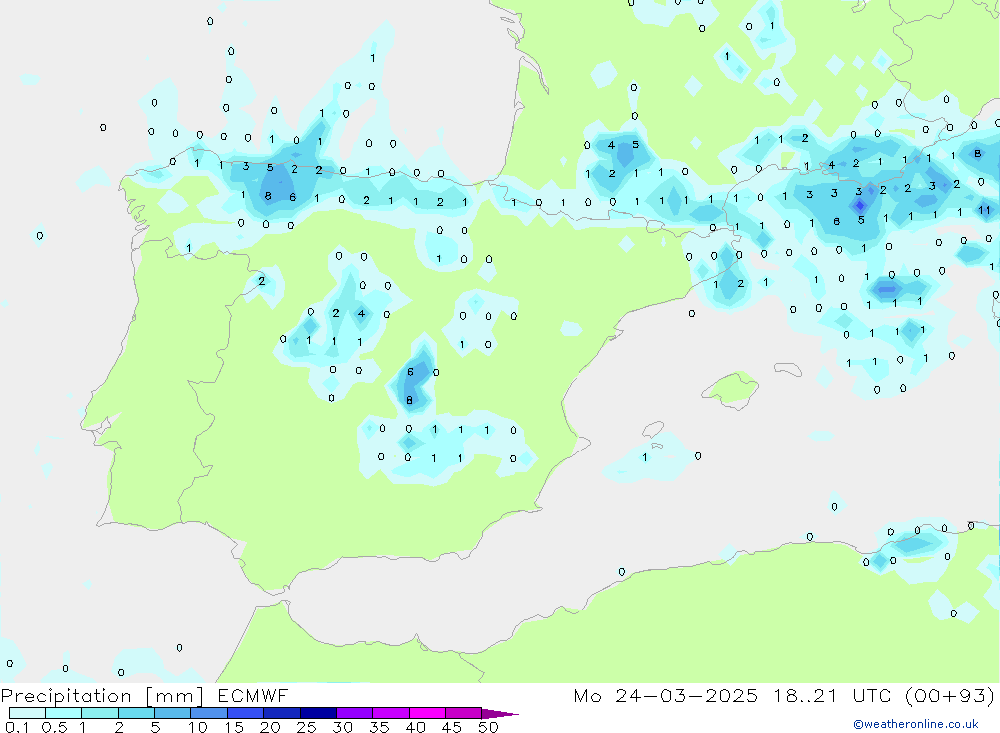
Task: Pick the 15–20 mm blue legend swatch
Action: (x=246, y=713)
